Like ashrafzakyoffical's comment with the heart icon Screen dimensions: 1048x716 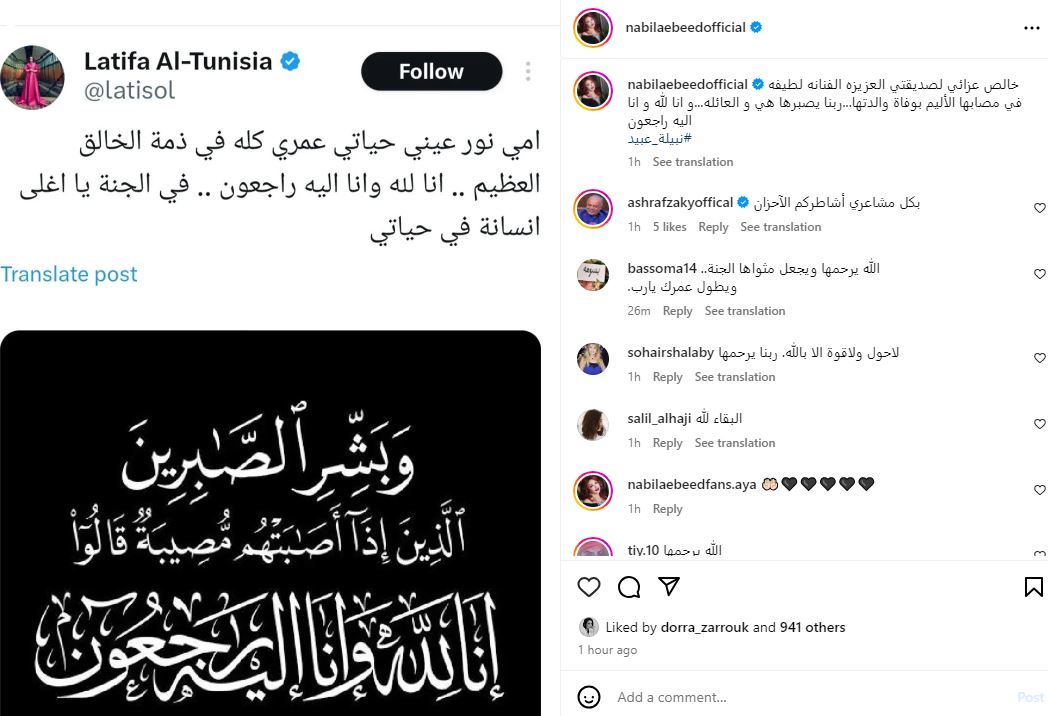[x=1040, y=207]
